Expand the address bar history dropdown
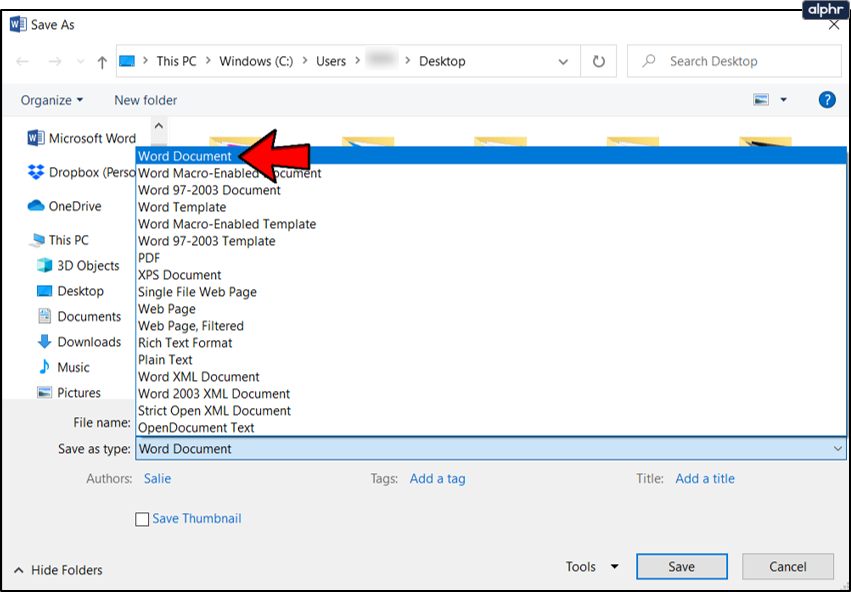851x592 pixels. 563,62
